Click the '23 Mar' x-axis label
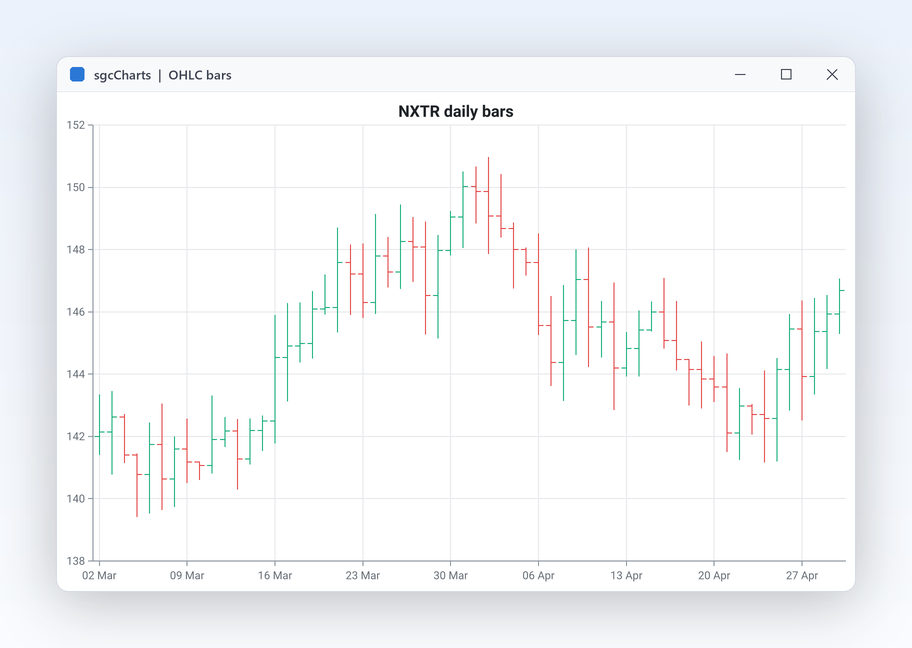This screenshot has height=648, width=912. [x=362, y=575]
